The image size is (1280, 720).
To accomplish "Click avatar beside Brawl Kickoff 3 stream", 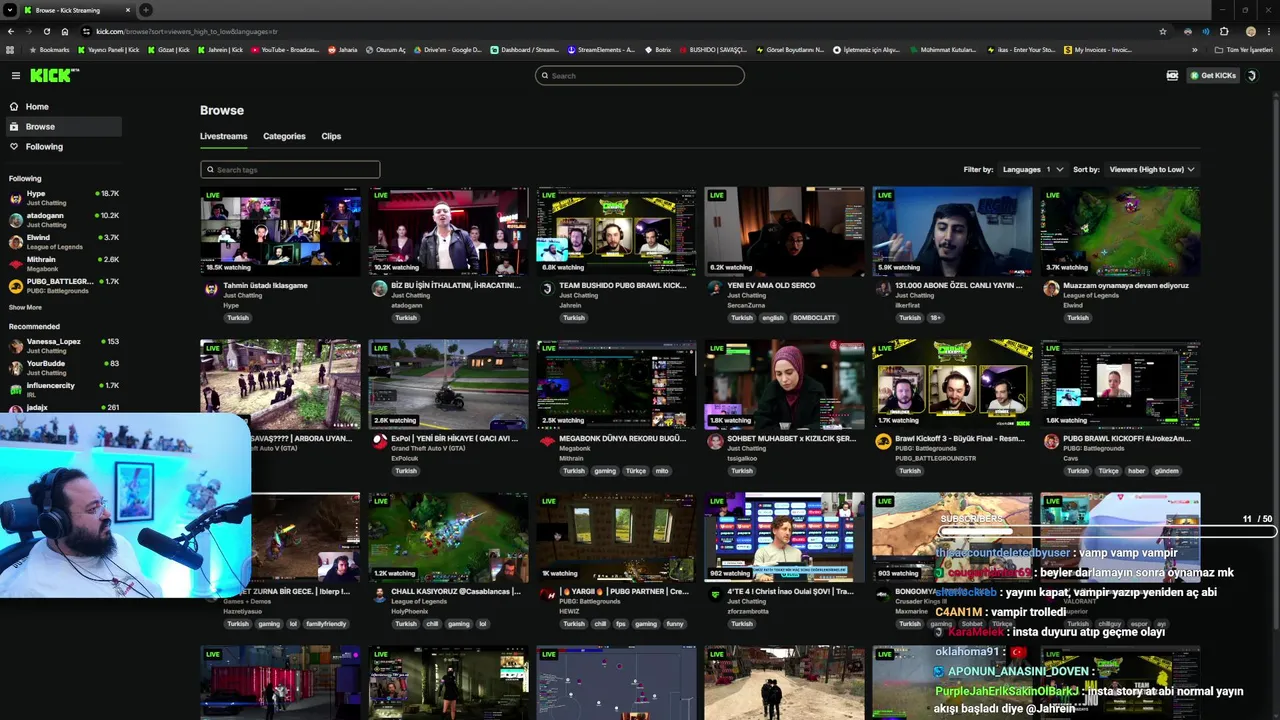I will [x=883, y=442].
